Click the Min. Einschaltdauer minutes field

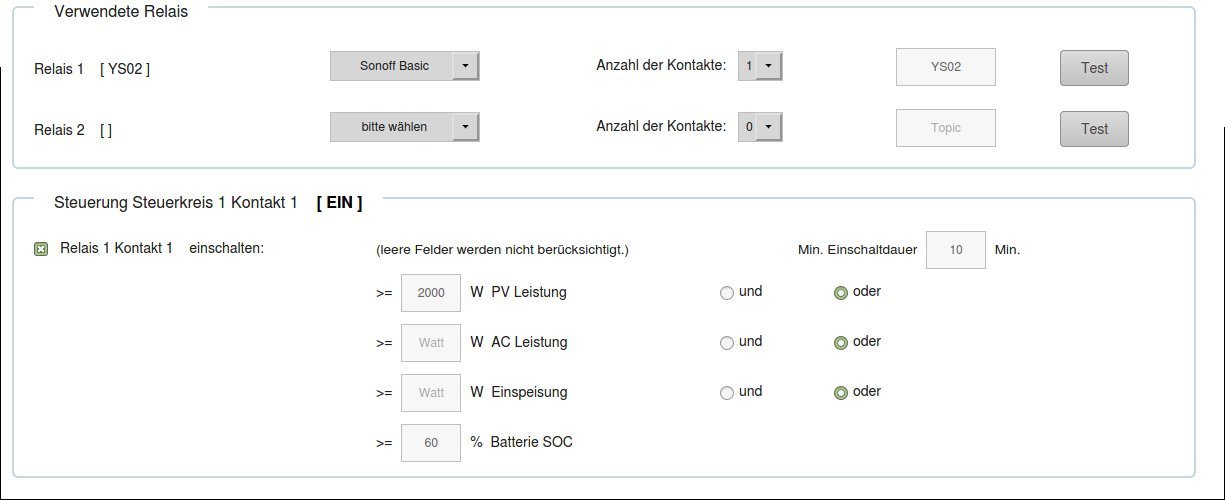955,250
